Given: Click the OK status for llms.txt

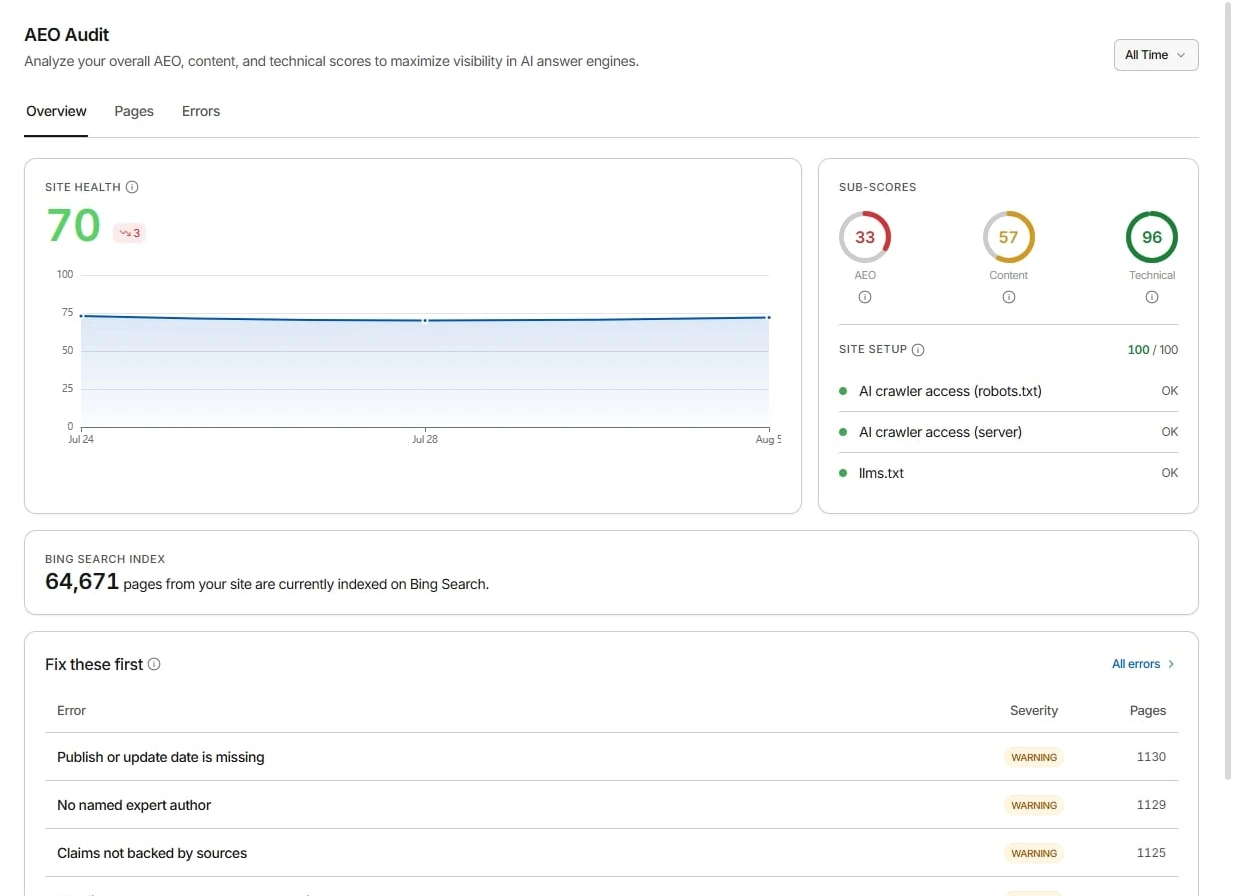Looking at the screenshot, I should (x=1169, y=473).
